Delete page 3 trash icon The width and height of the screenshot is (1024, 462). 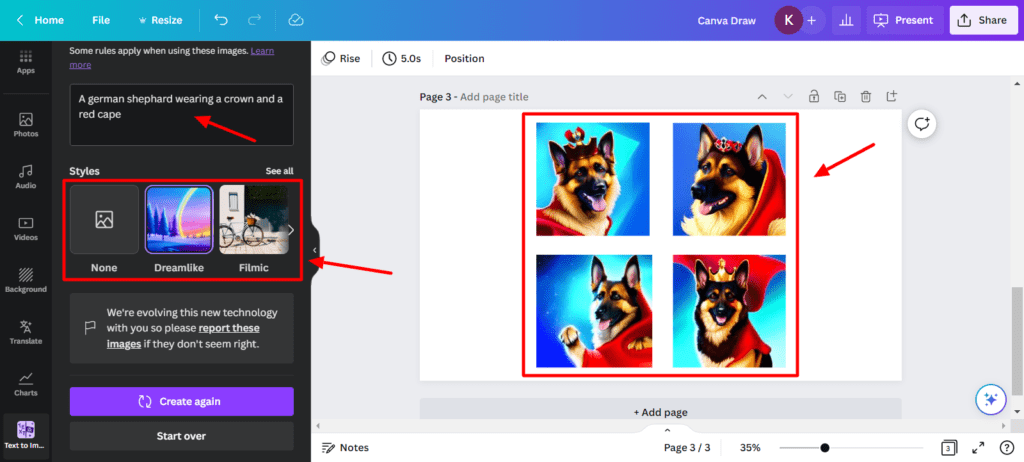coord(866,97)
